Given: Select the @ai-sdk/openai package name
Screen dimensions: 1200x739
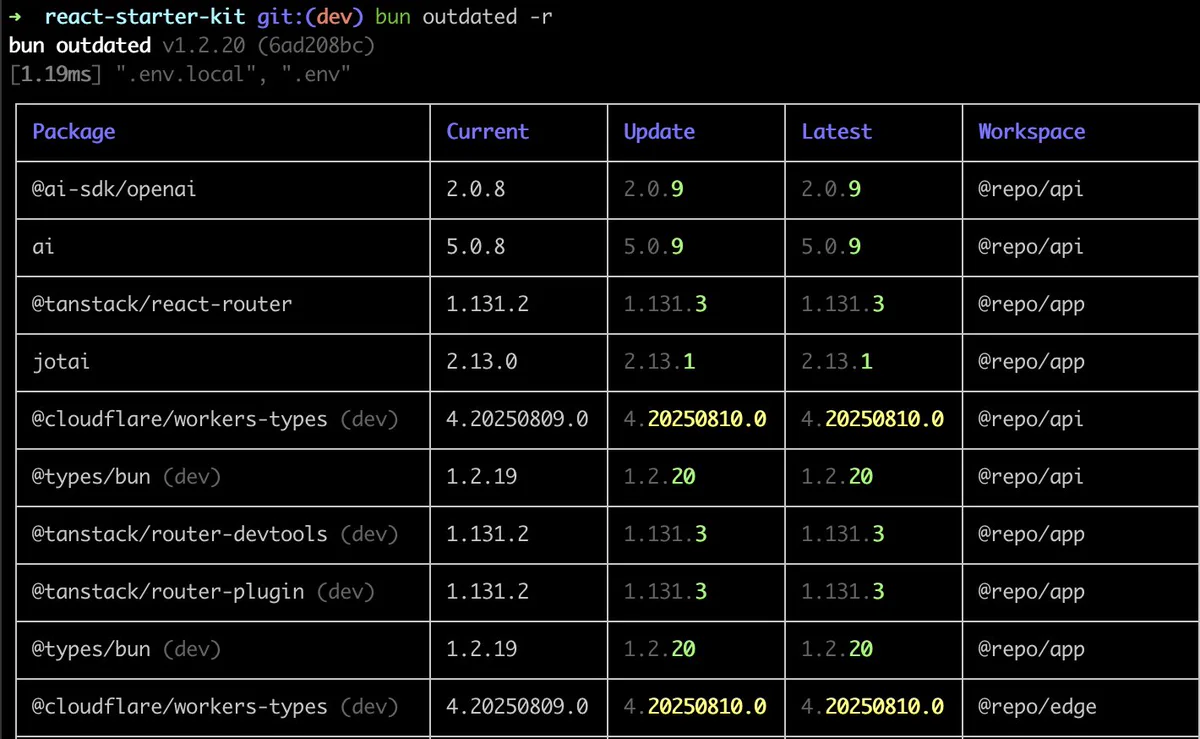Looking at the screenshot, I should point(114,189).
